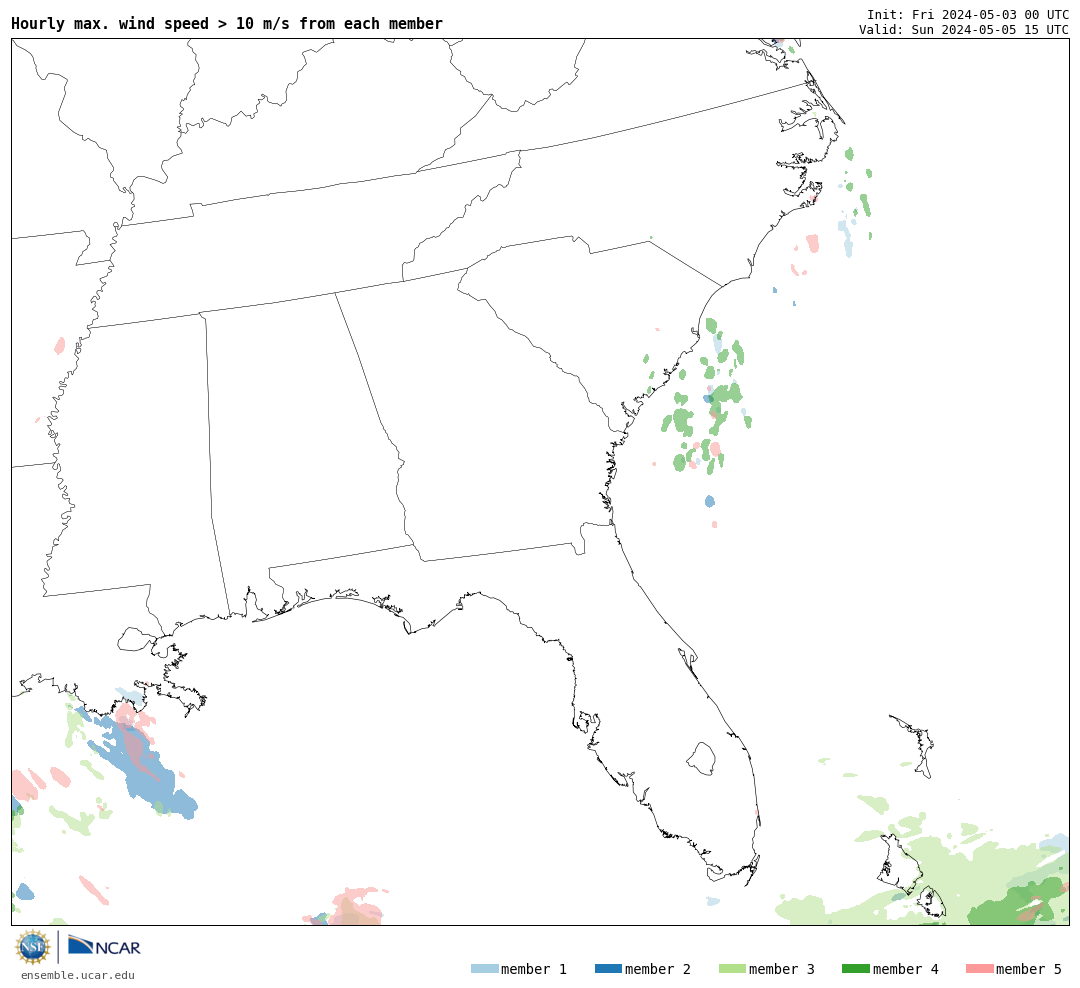Screen dimensions: 1080x988
Task: Click the pink wind patch at the bottom map edge
Action: (355, 908)
